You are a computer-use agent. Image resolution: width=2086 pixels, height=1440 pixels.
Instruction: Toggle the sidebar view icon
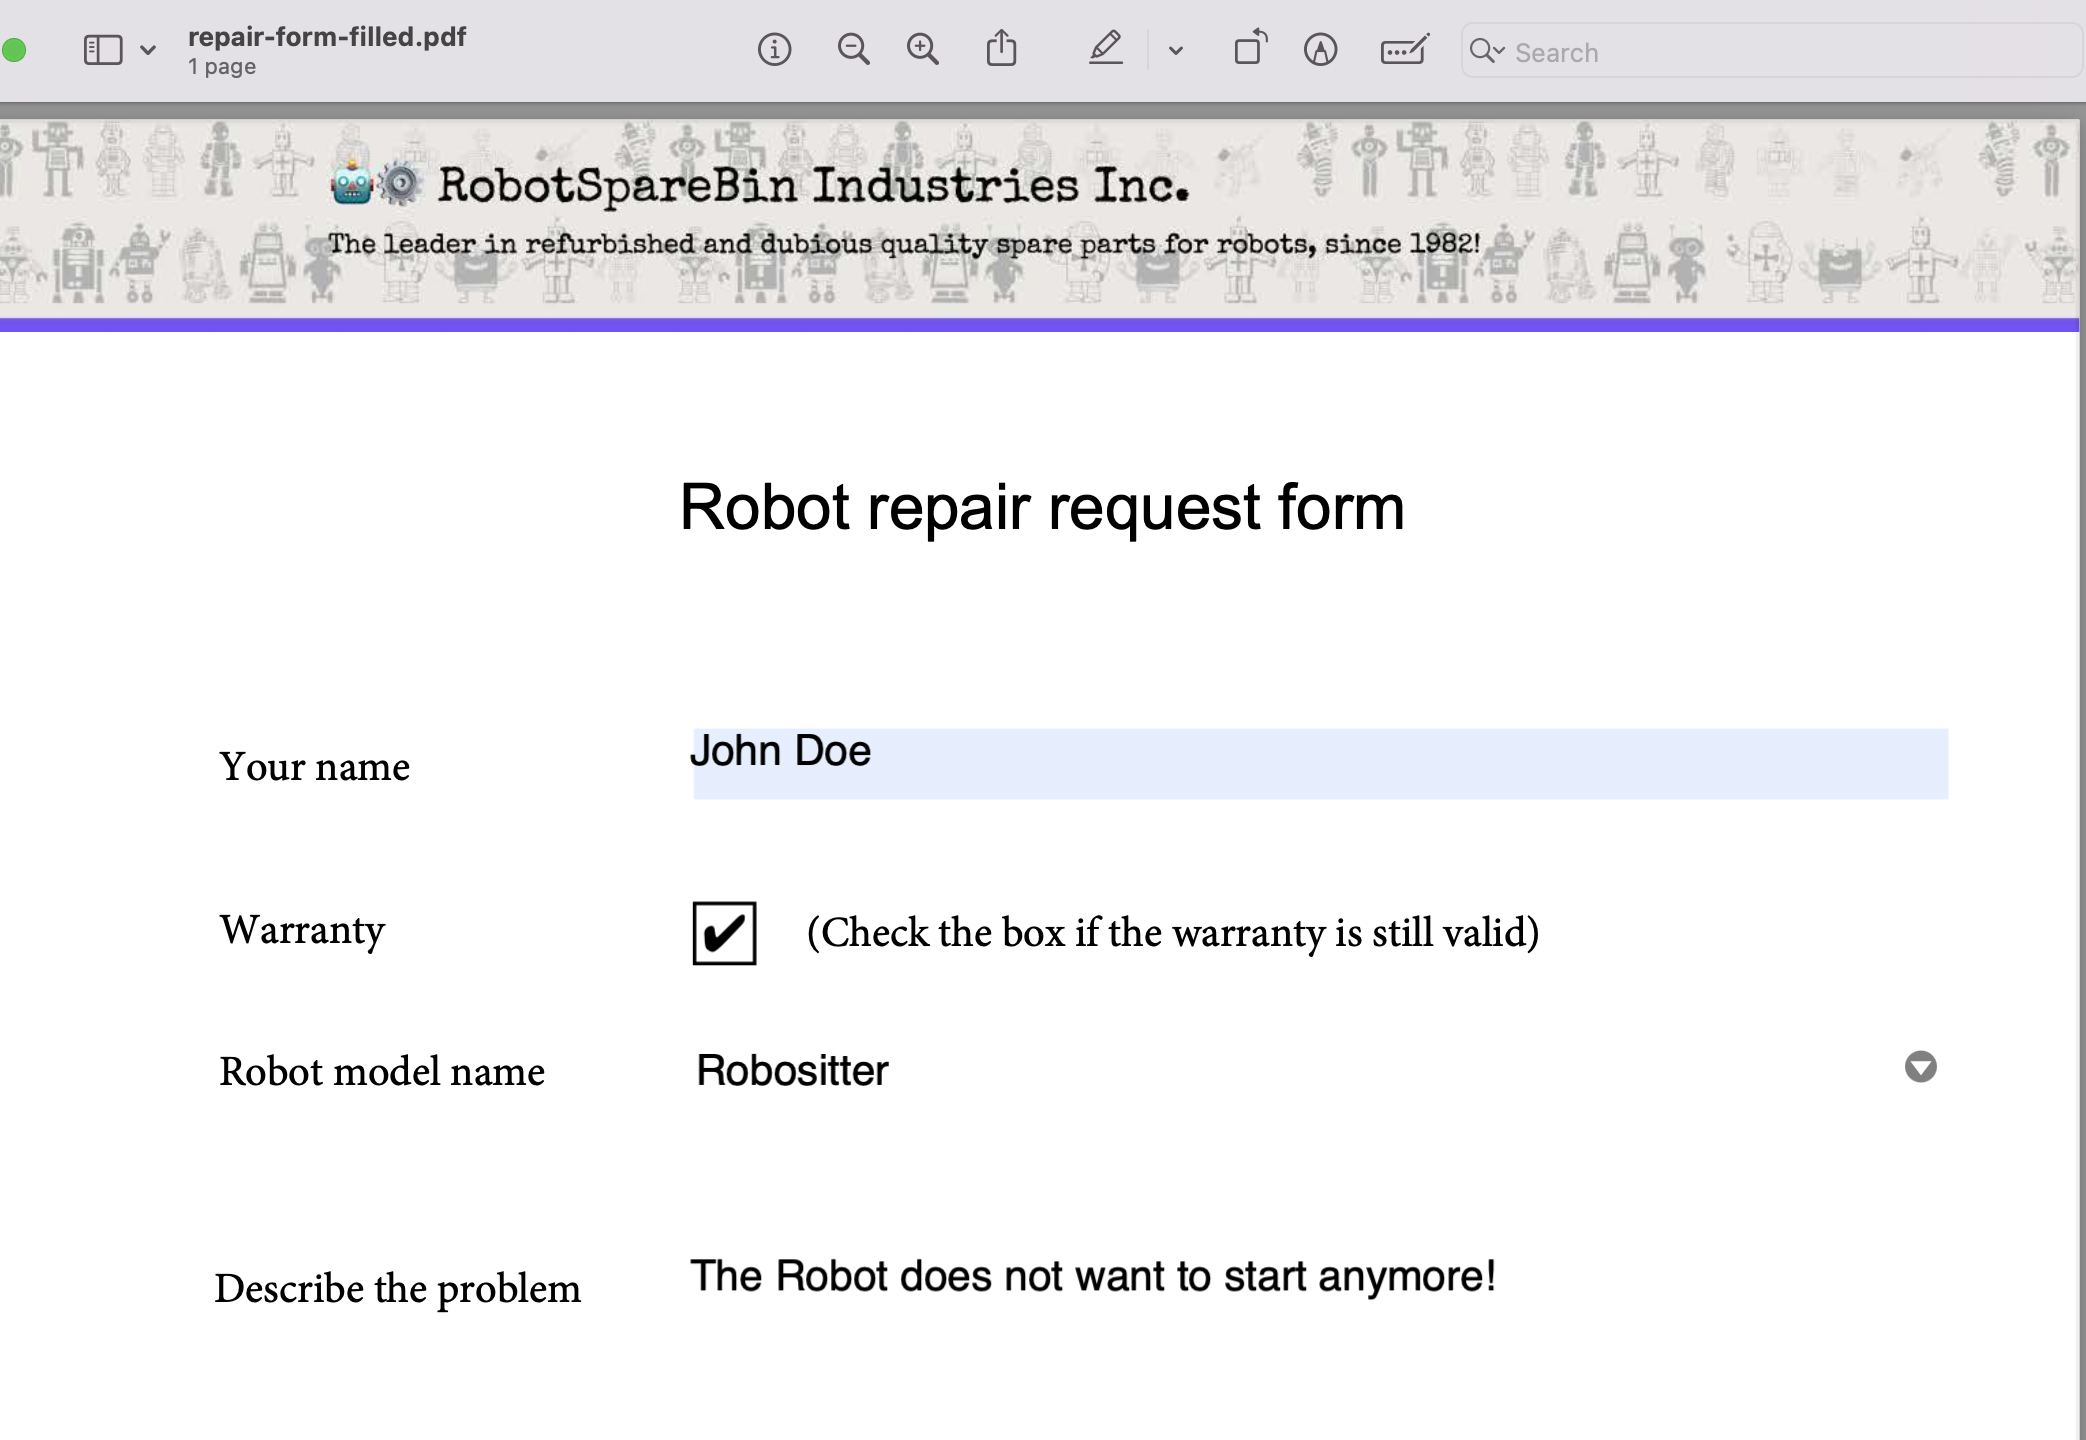[x=102, y=48]
